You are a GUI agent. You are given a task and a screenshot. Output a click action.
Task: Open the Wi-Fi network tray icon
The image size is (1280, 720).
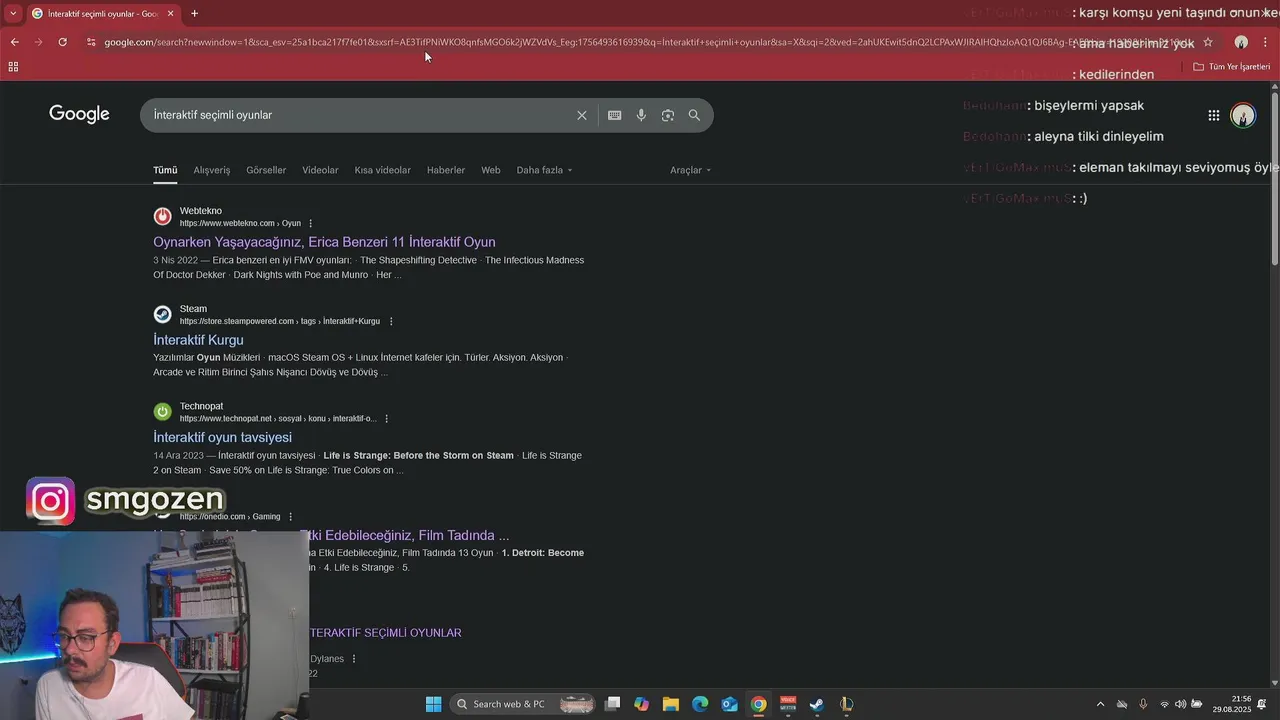pyautogui.click(x=1164, y=704)
